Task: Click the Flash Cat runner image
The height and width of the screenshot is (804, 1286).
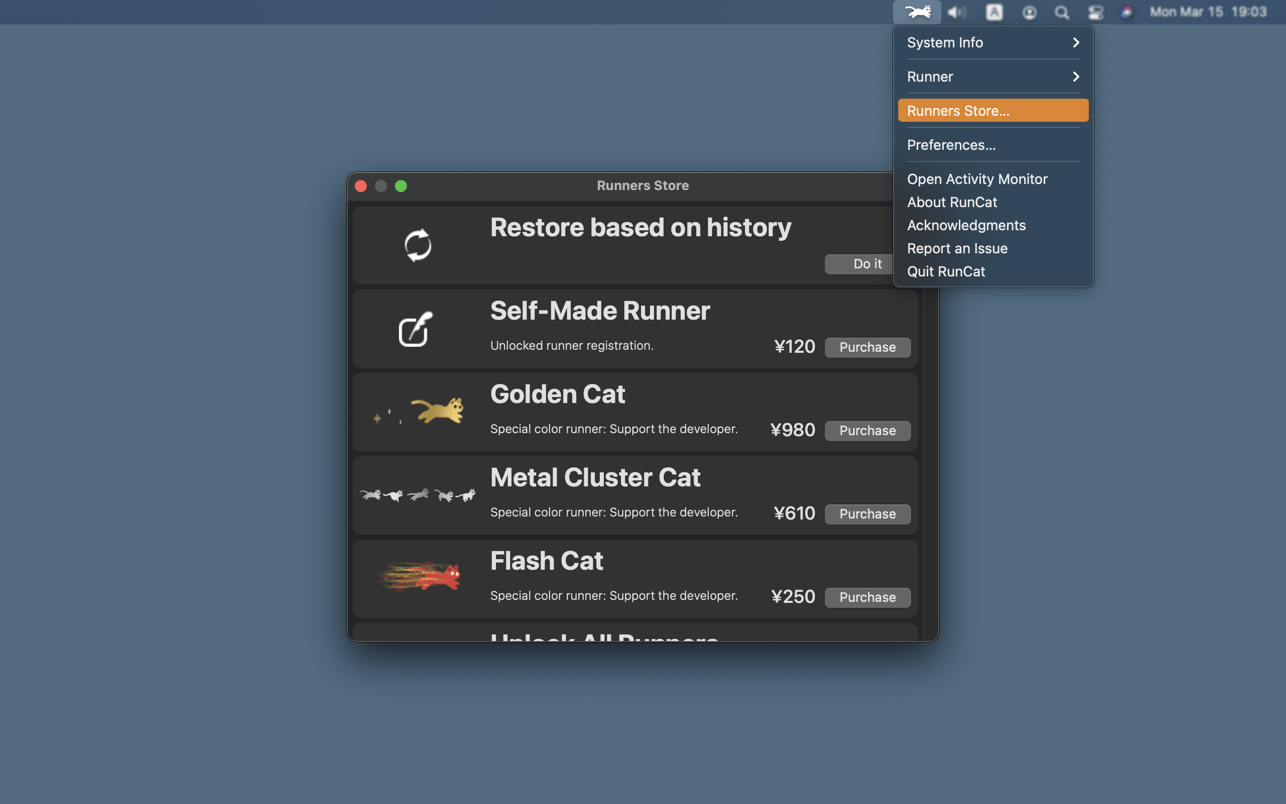Action: (420, 577)
